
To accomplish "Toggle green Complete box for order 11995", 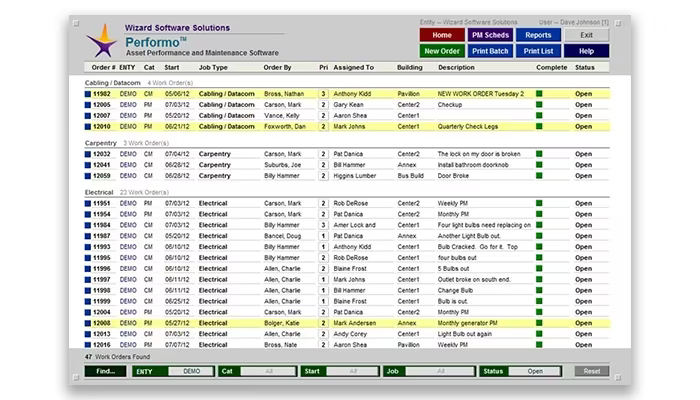I will coord(539,258).
